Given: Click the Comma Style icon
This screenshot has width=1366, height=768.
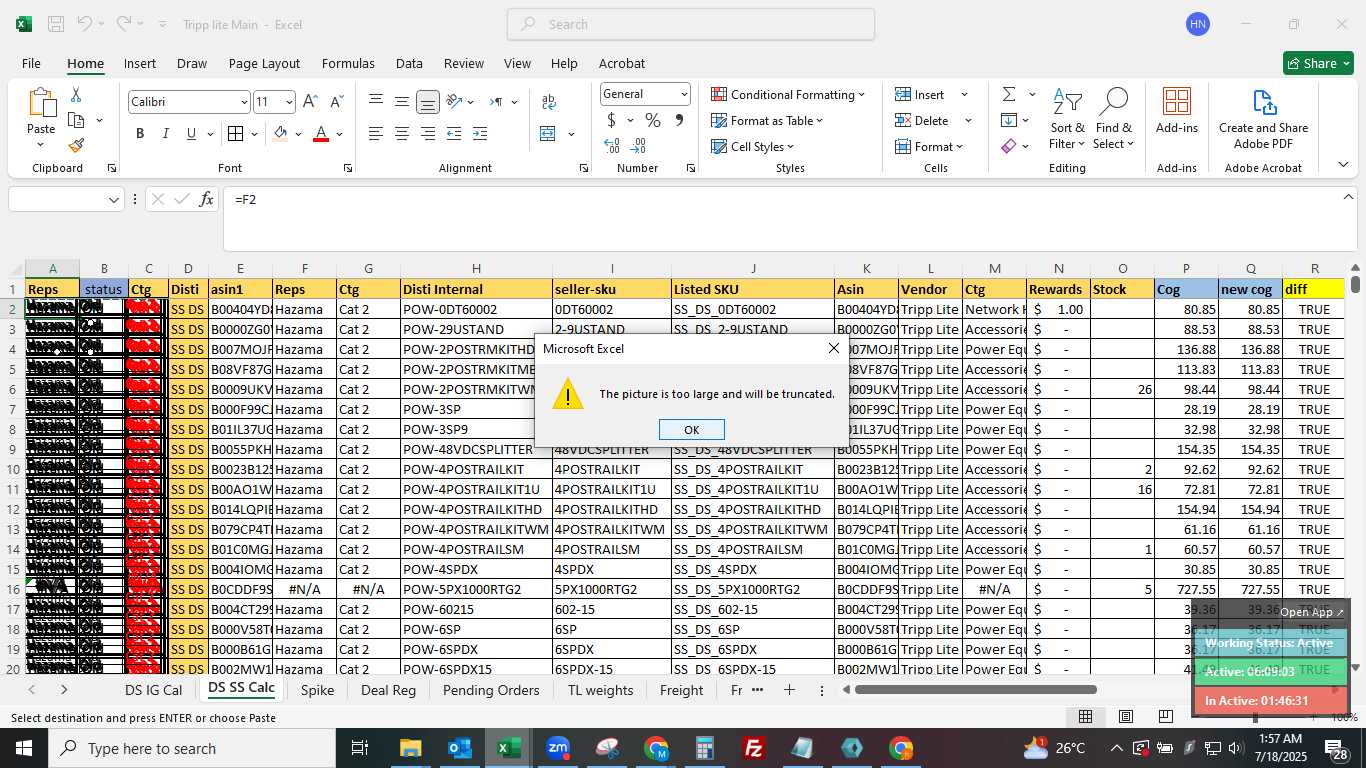Looking at the screenshot, I should pyautogui.click(x=680, y=120).
